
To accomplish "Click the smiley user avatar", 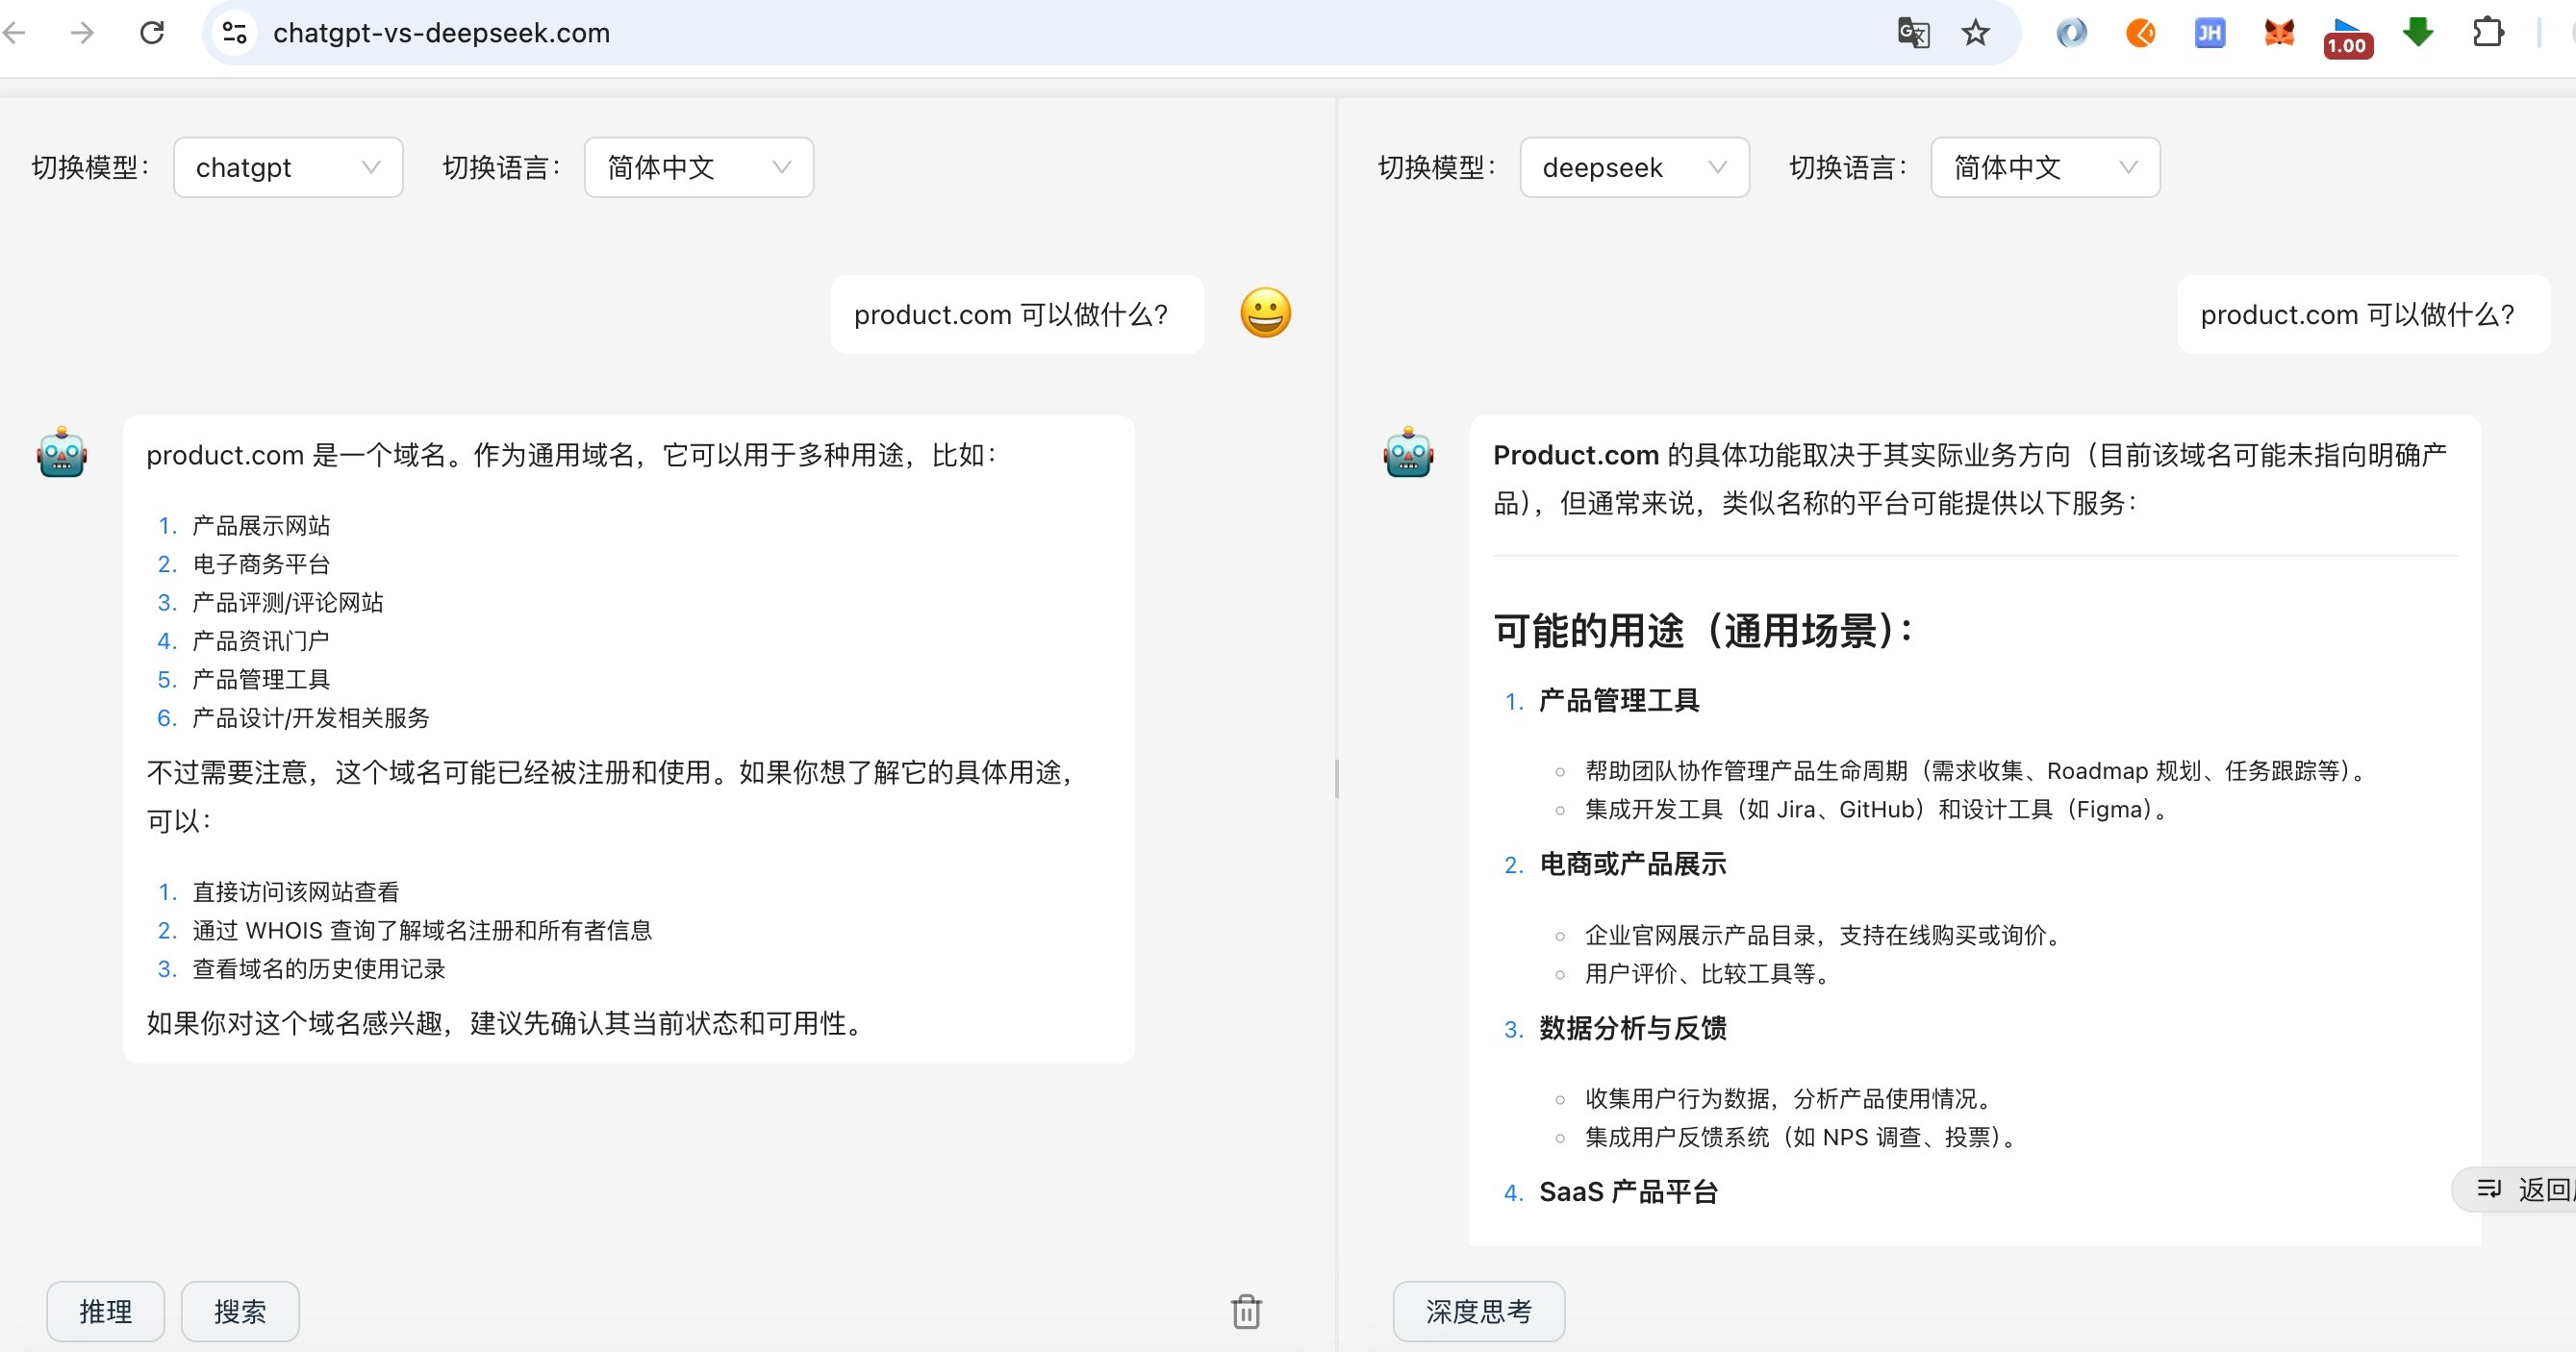I will [1265, 313].
